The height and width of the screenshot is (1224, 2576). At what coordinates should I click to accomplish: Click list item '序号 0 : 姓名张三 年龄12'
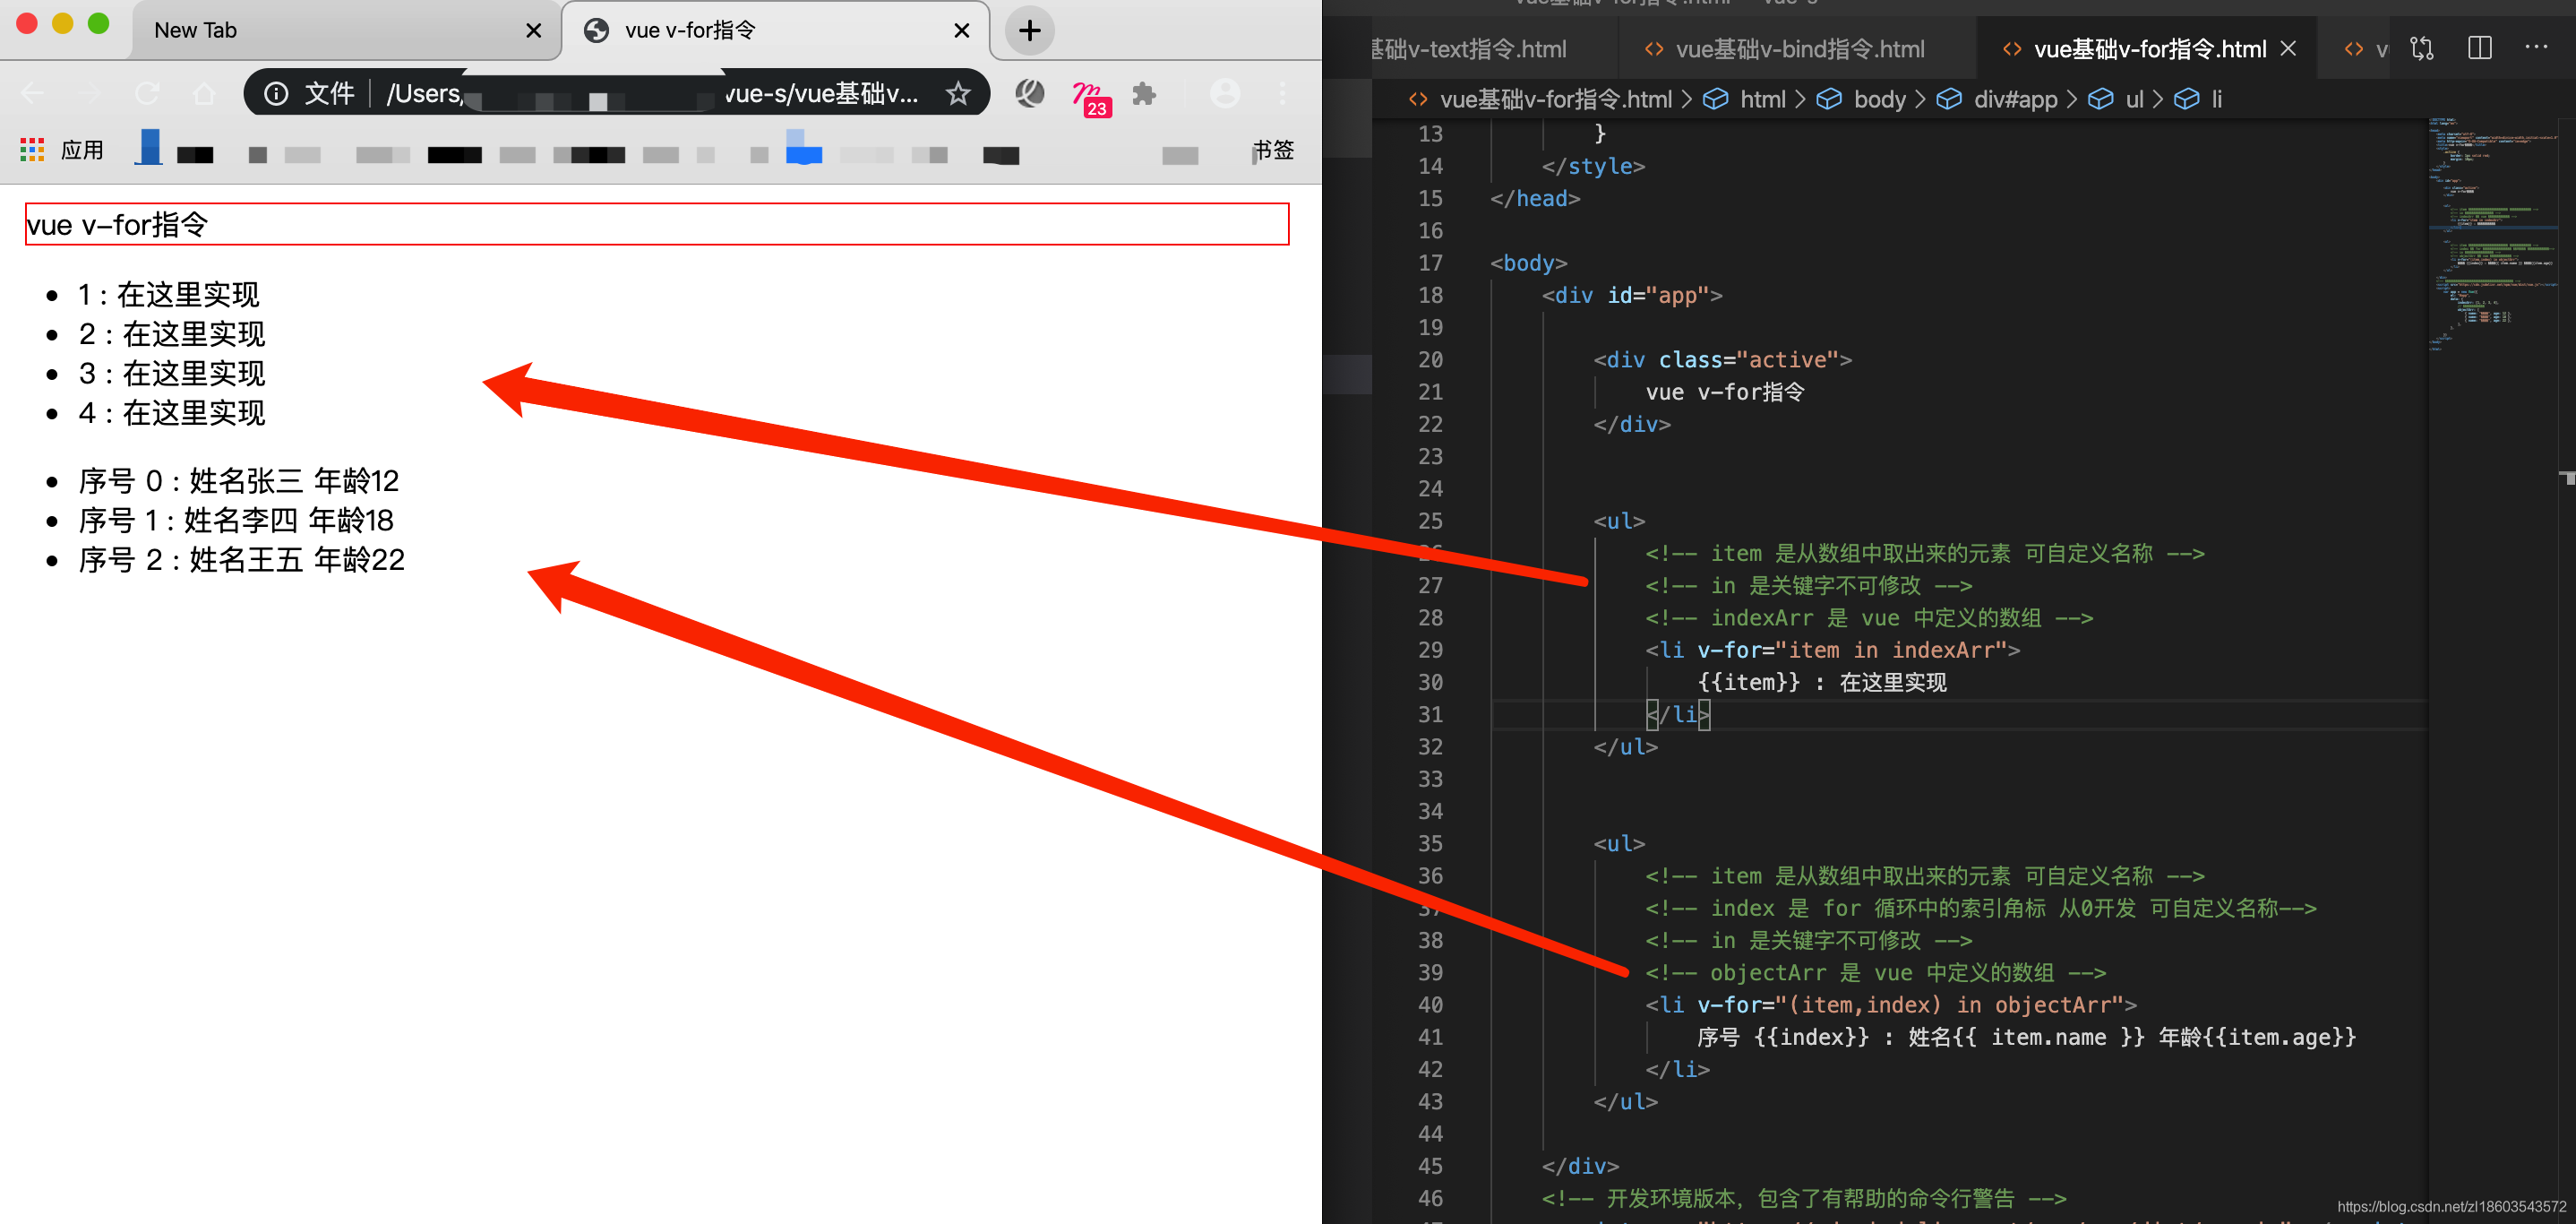click(239, 481)
